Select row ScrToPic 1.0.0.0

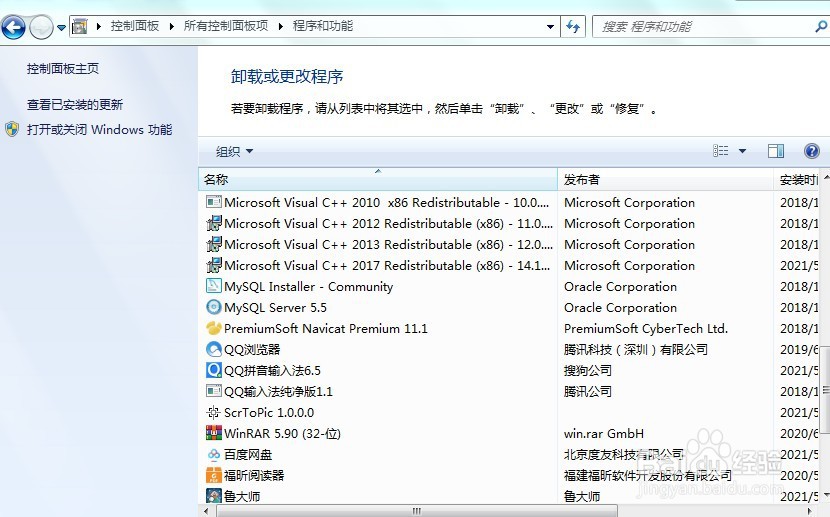tap(508, 412)
